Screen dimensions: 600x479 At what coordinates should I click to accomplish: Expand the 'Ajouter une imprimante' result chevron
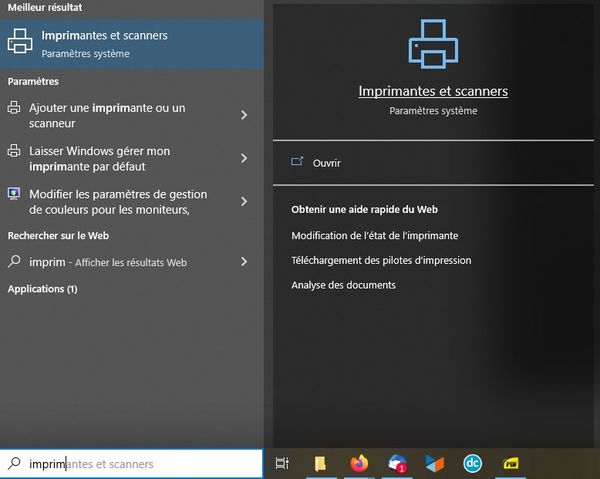[x=244, y=115]
